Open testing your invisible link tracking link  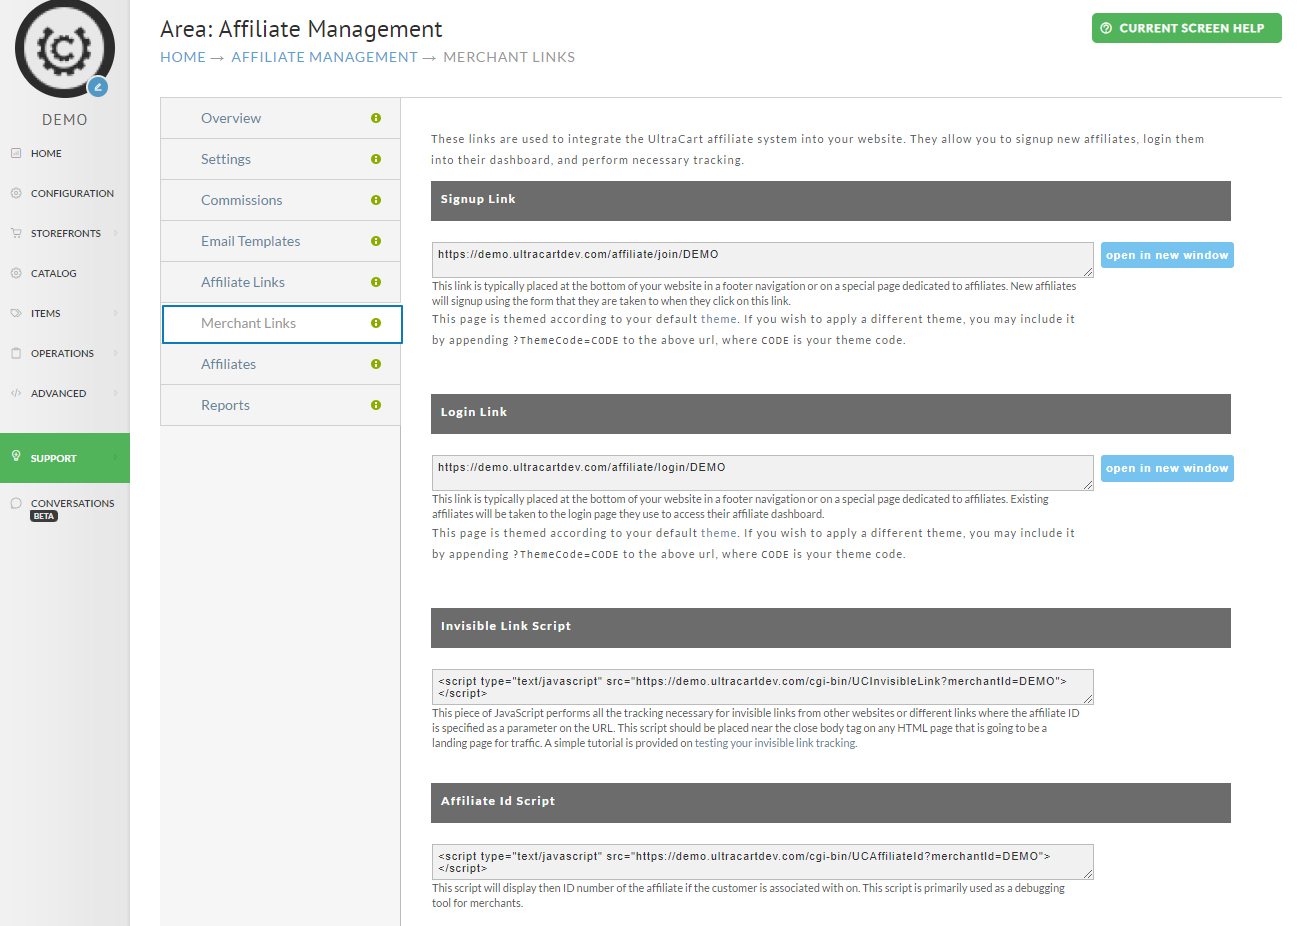point(776,743)
